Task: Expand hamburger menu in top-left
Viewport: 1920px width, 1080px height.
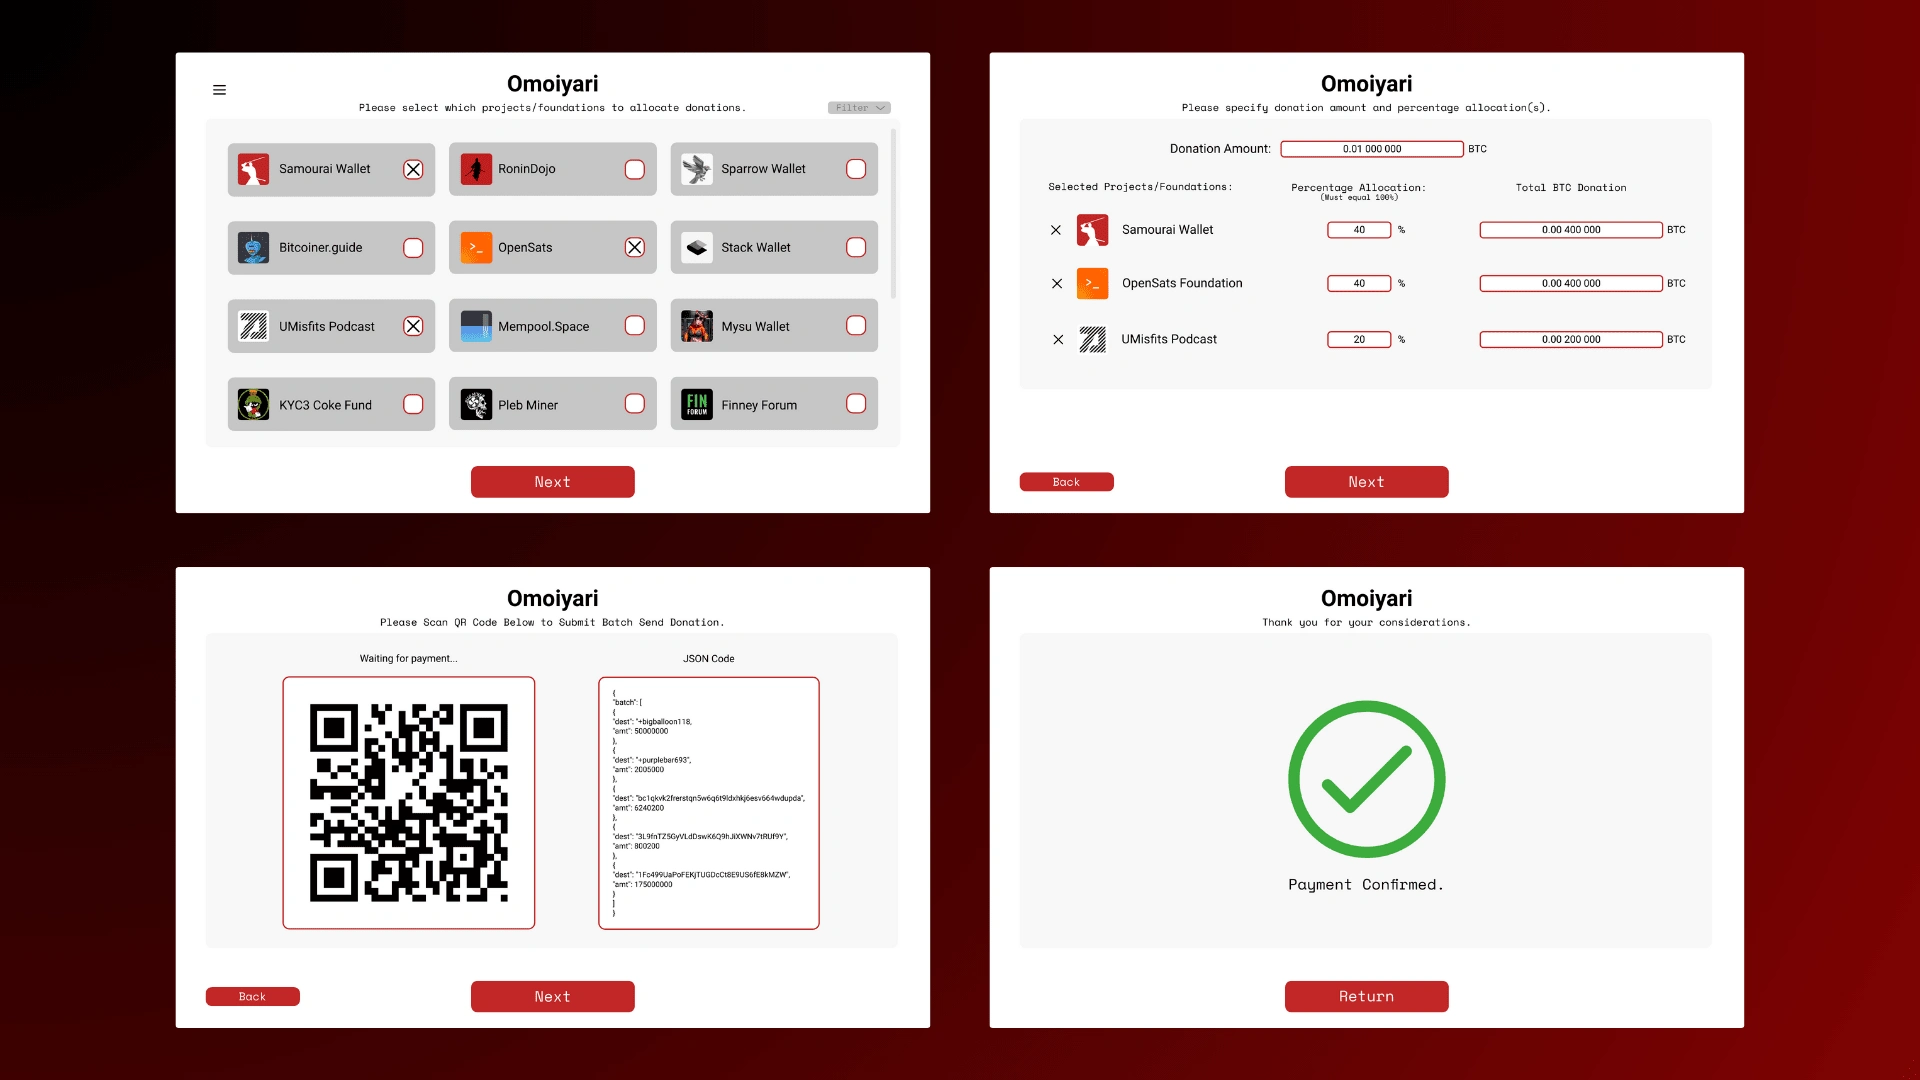Action: tap(219, 88)
